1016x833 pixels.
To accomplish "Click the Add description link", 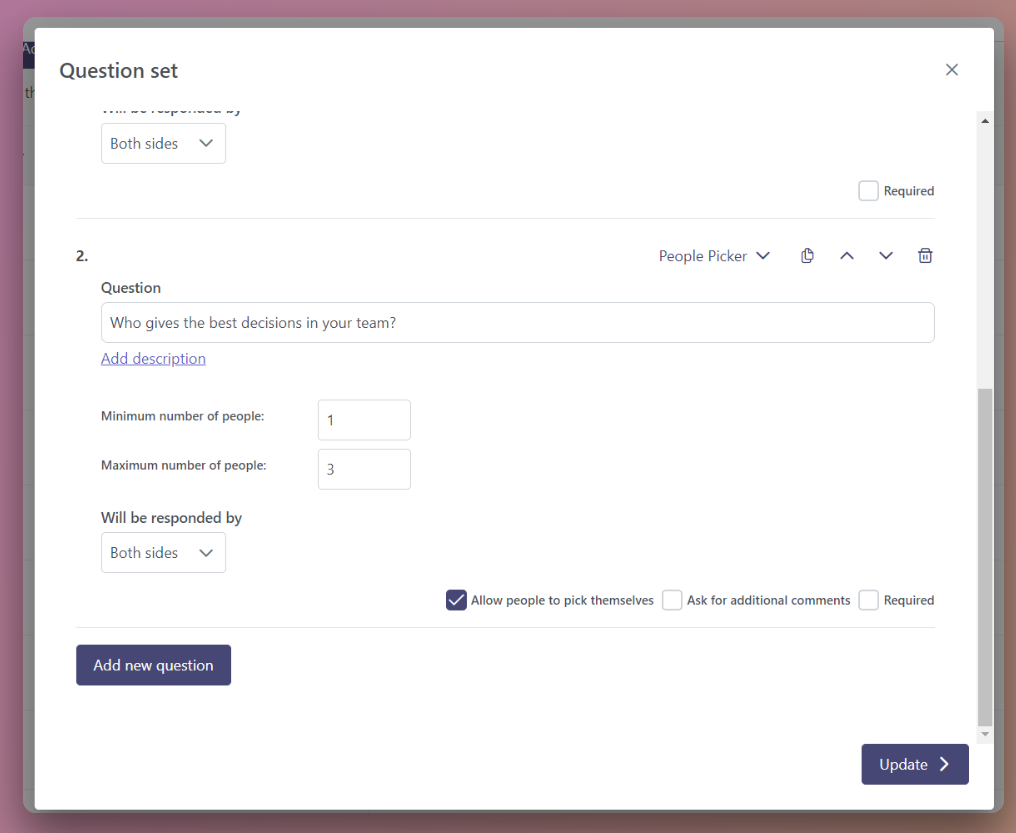I will [x=153, y=358].
